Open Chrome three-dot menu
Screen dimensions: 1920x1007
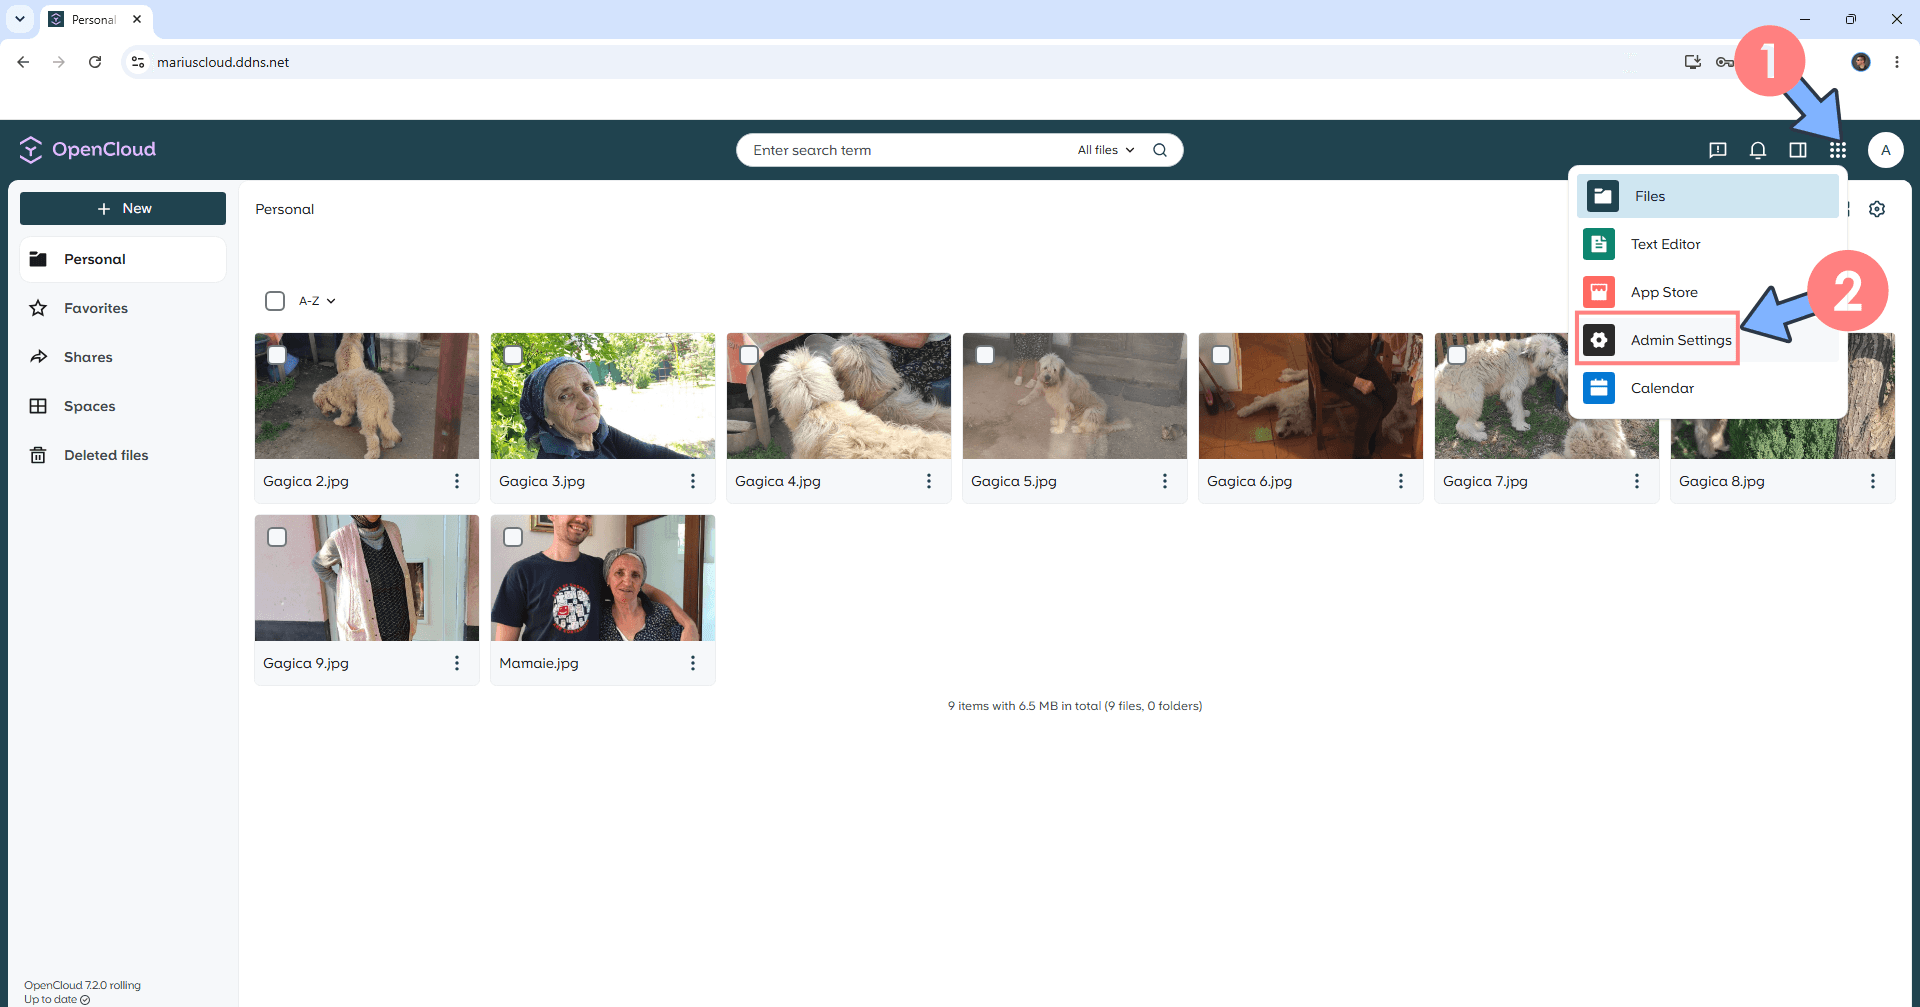1896,62
